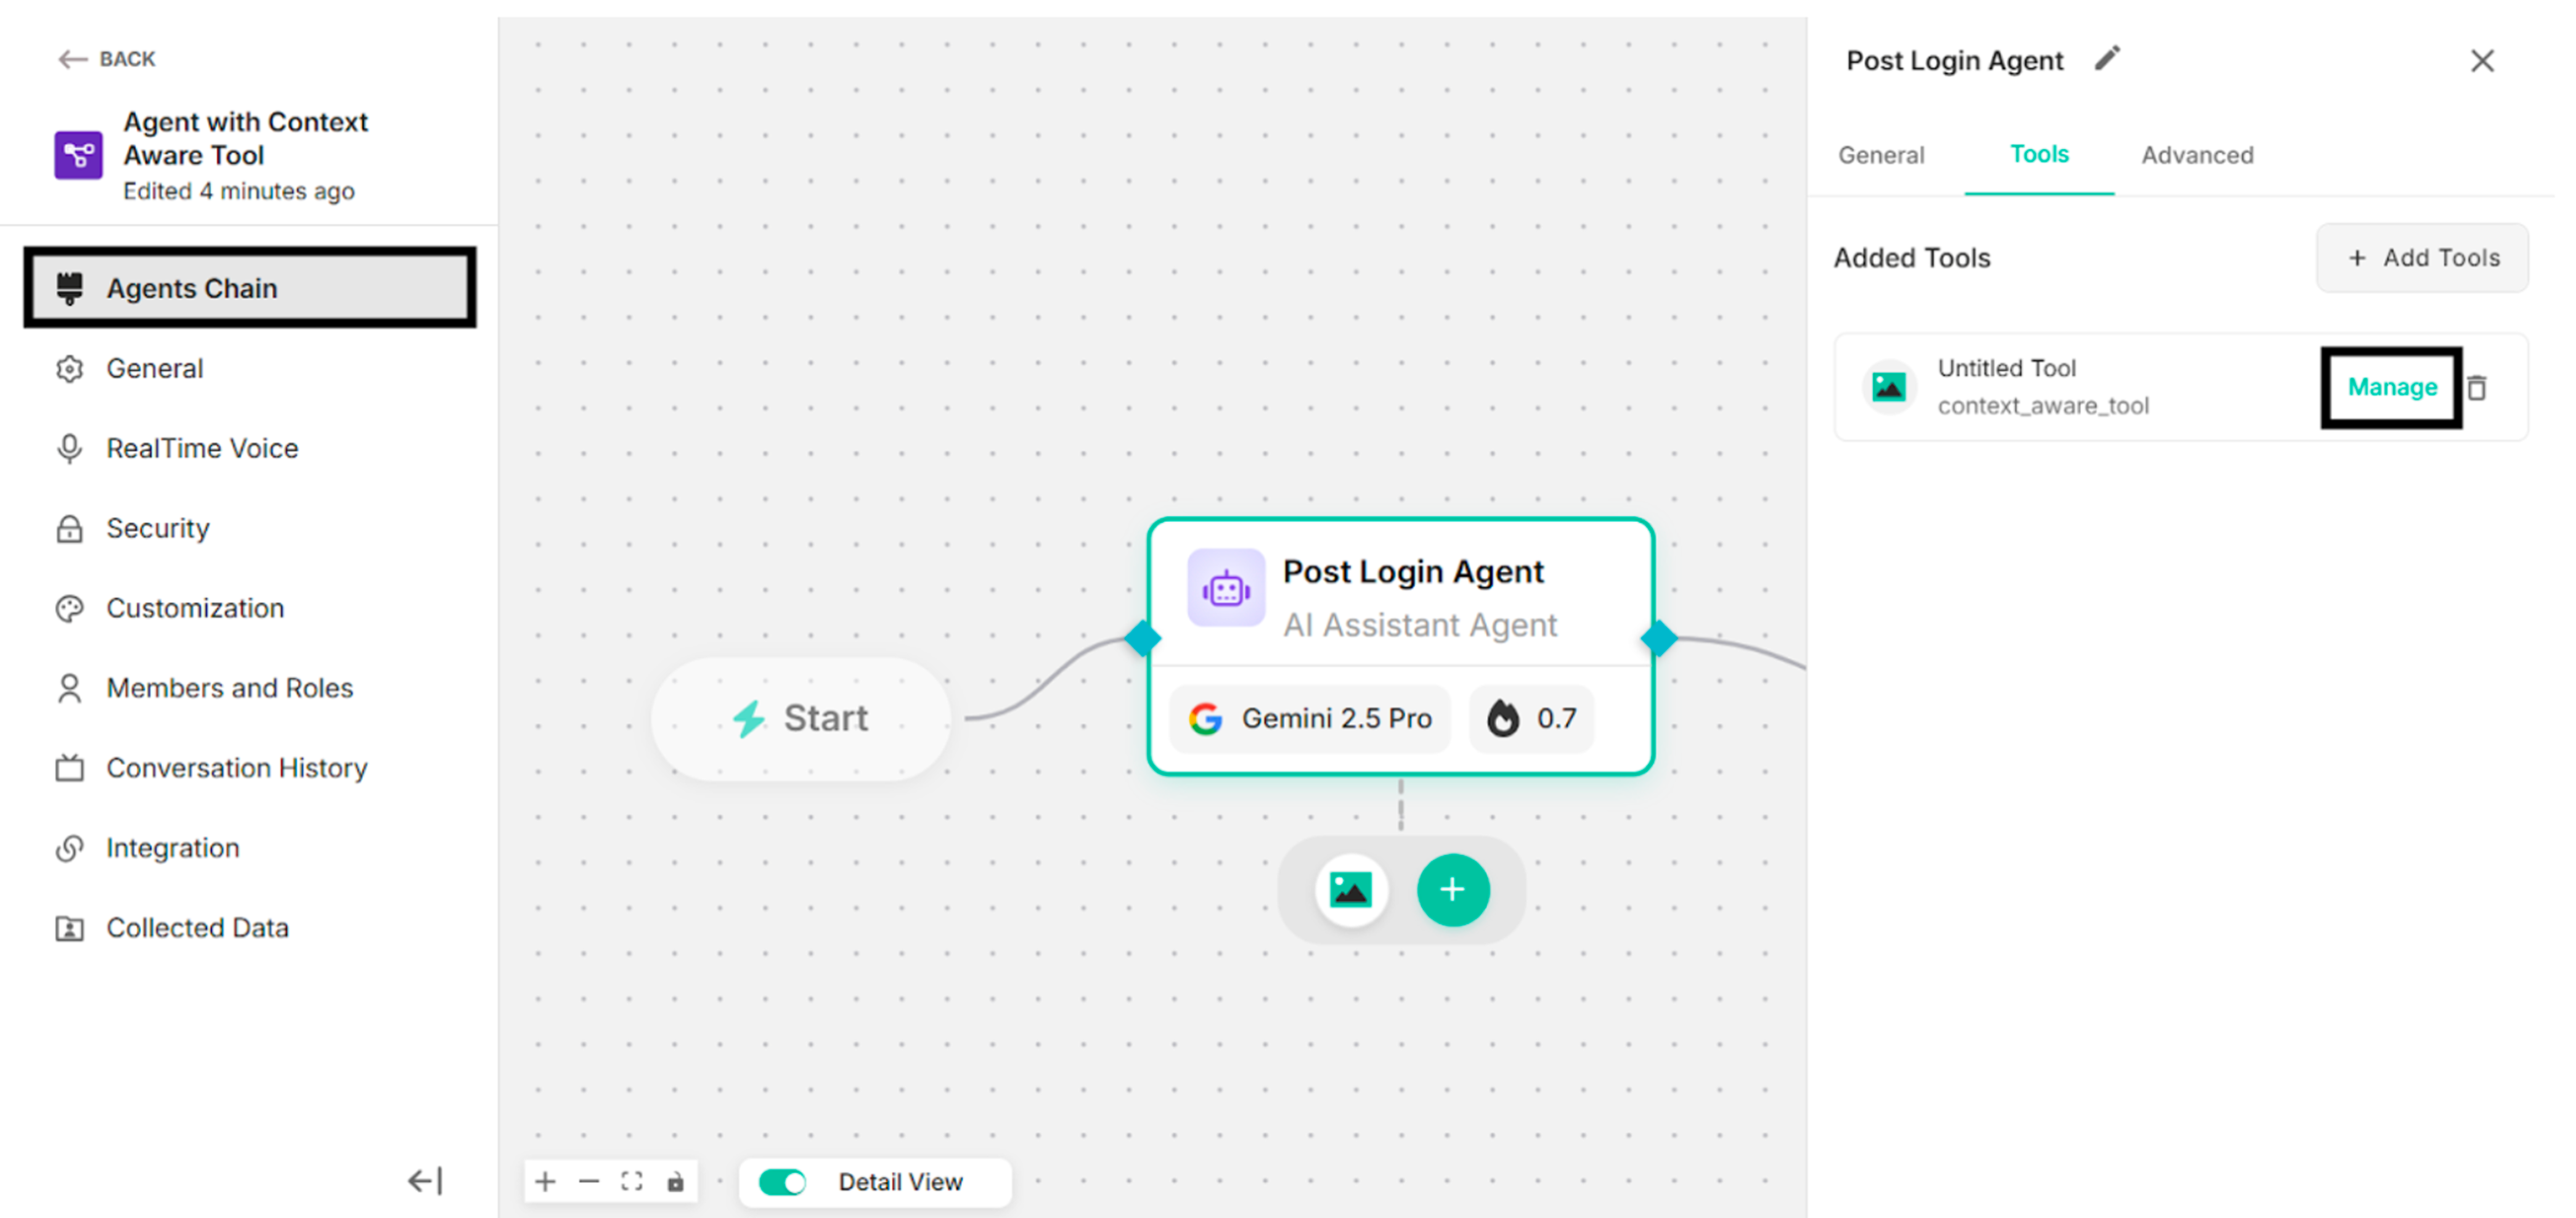Zoom in on the canvas

pyautogui.click(x=545, y=1182)
